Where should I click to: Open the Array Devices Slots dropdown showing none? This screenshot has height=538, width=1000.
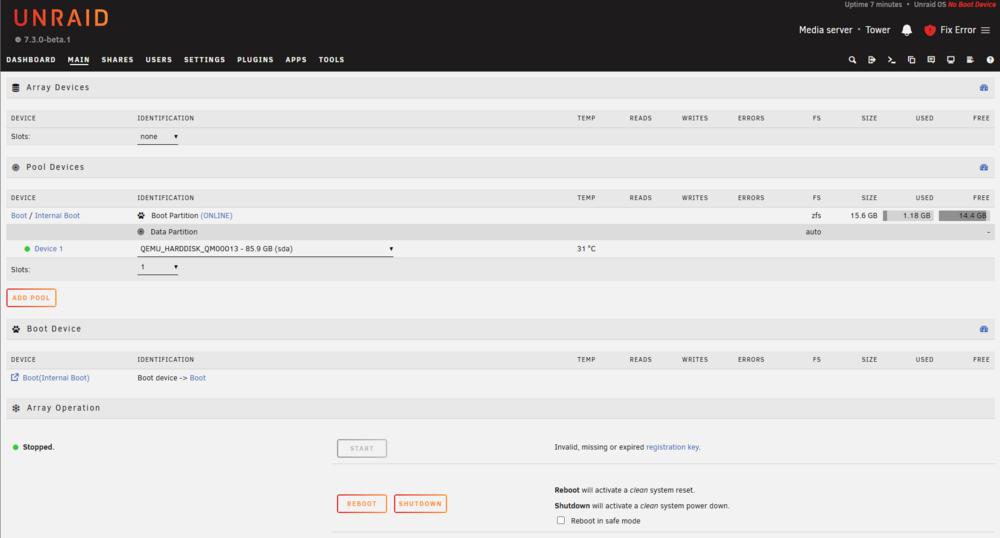(x=158, y=137)
